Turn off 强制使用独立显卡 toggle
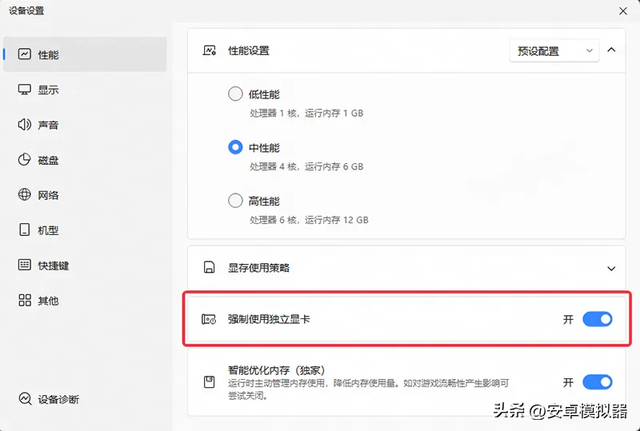The height and width of the screenshot is (431, 640). click(x=596, y=319)
